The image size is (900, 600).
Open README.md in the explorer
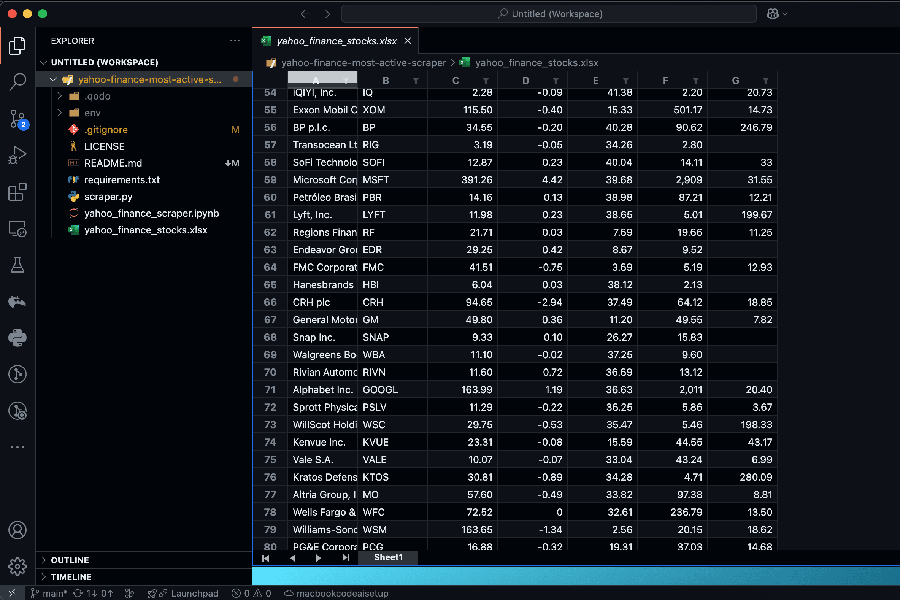click(112, 163)
